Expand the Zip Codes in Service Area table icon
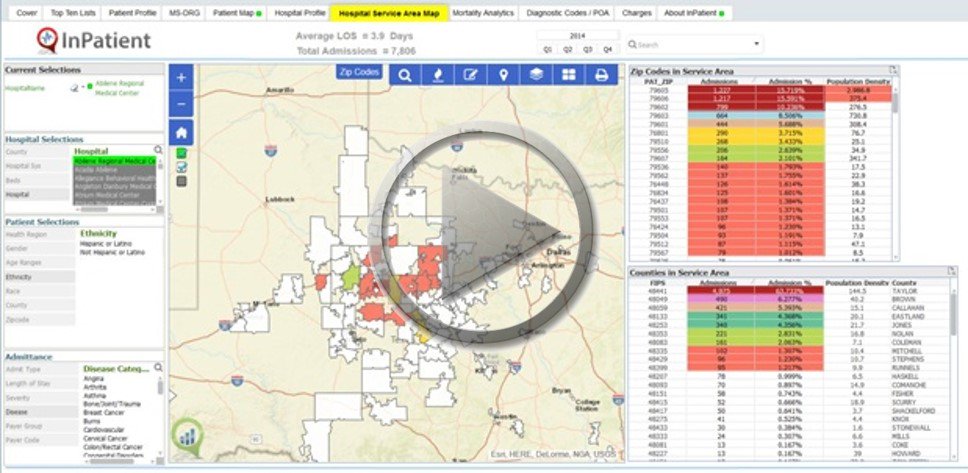 (x=892, y=70)
